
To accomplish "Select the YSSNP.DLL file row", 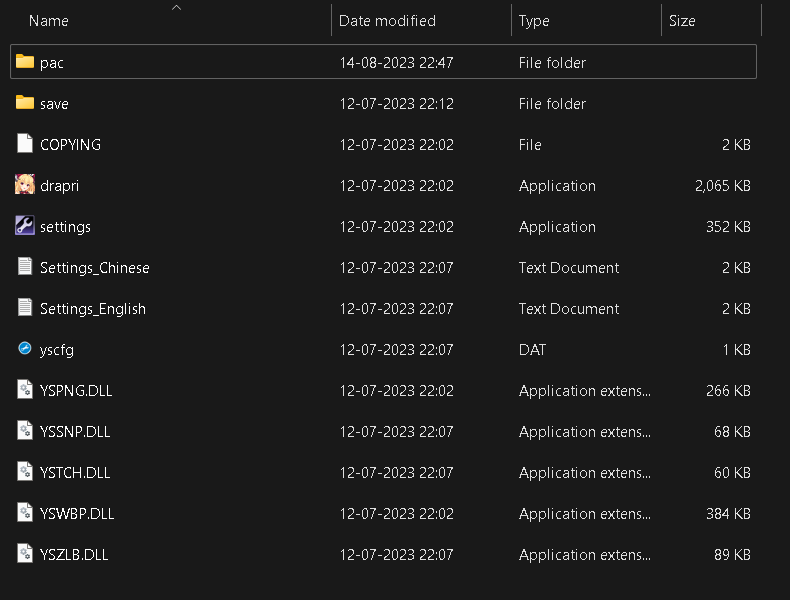I will click(383, 431).
